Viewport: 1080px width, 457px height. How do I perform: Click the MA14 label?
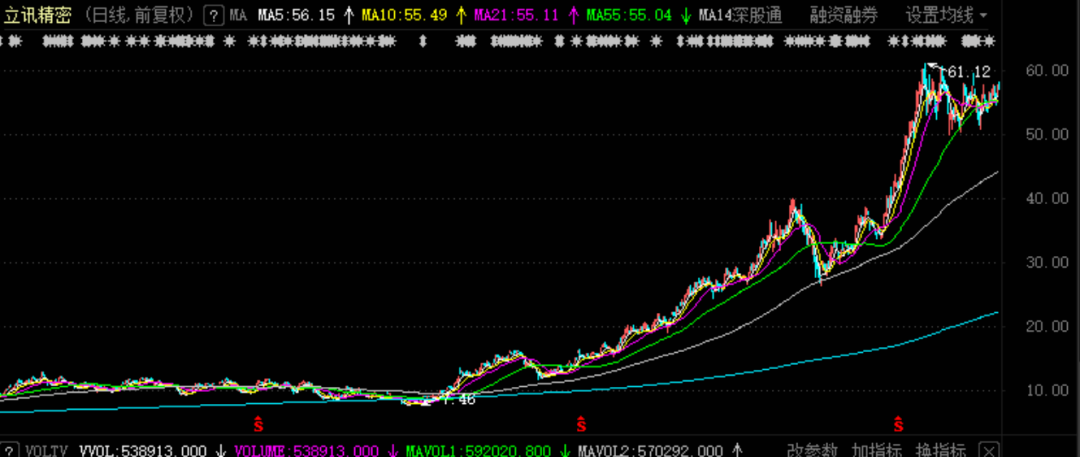pyautogui.click(x=714, y=14)
